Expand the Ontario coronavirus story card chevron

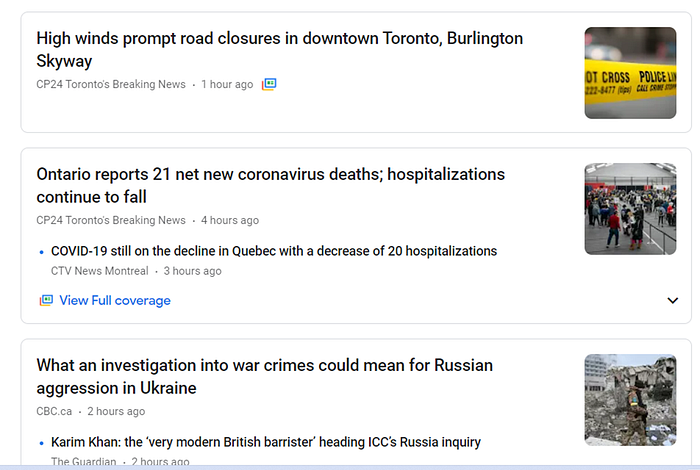click(x=672, y=300)
